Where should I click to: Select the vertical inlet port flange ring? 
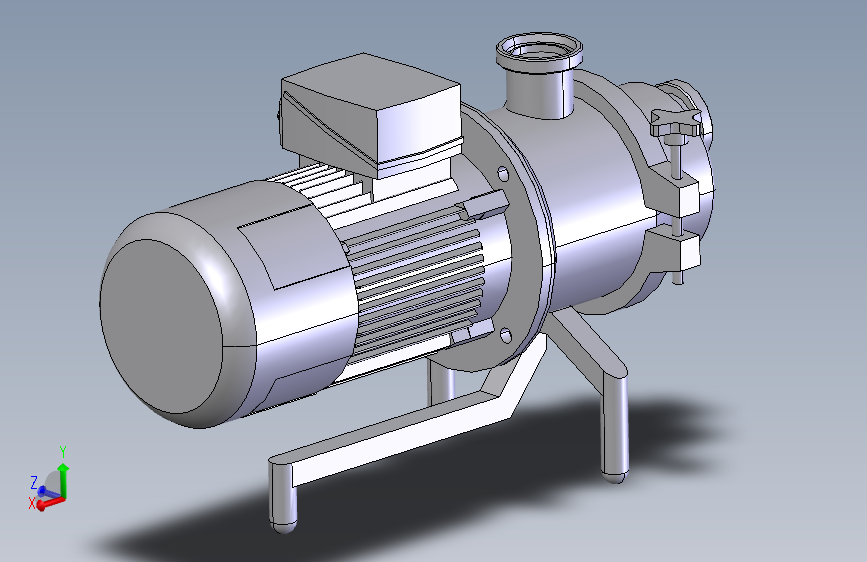click(539, 51)
